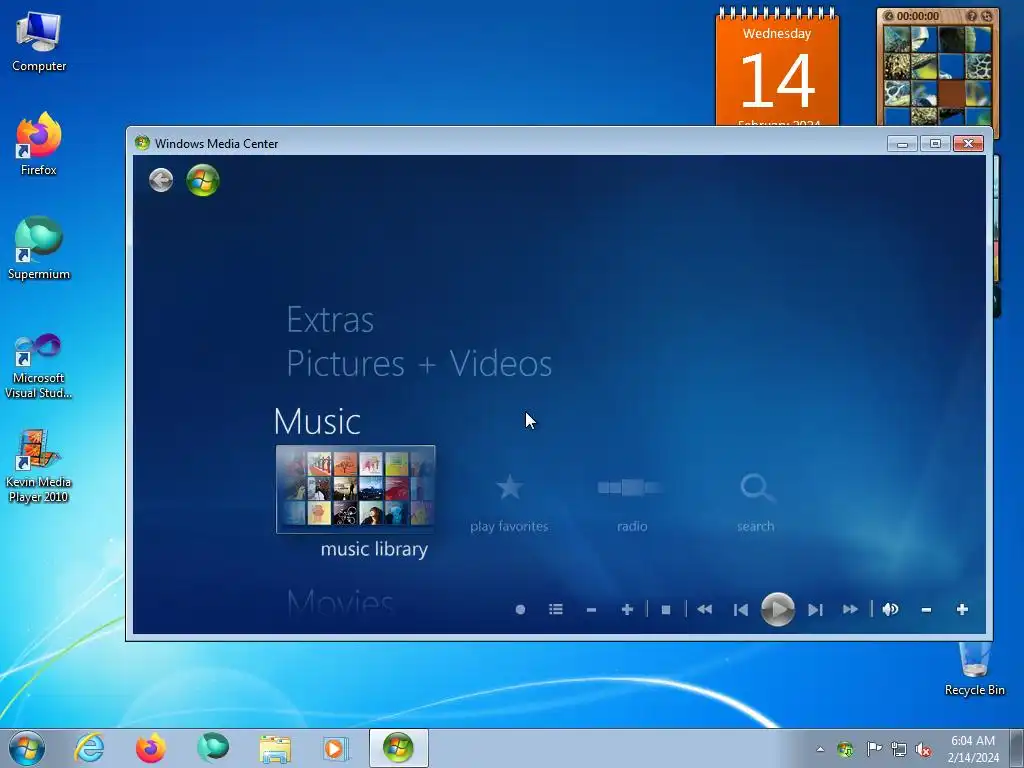Click the green Media Center start button
This screenshot has height=768, width=1024.
202,180
